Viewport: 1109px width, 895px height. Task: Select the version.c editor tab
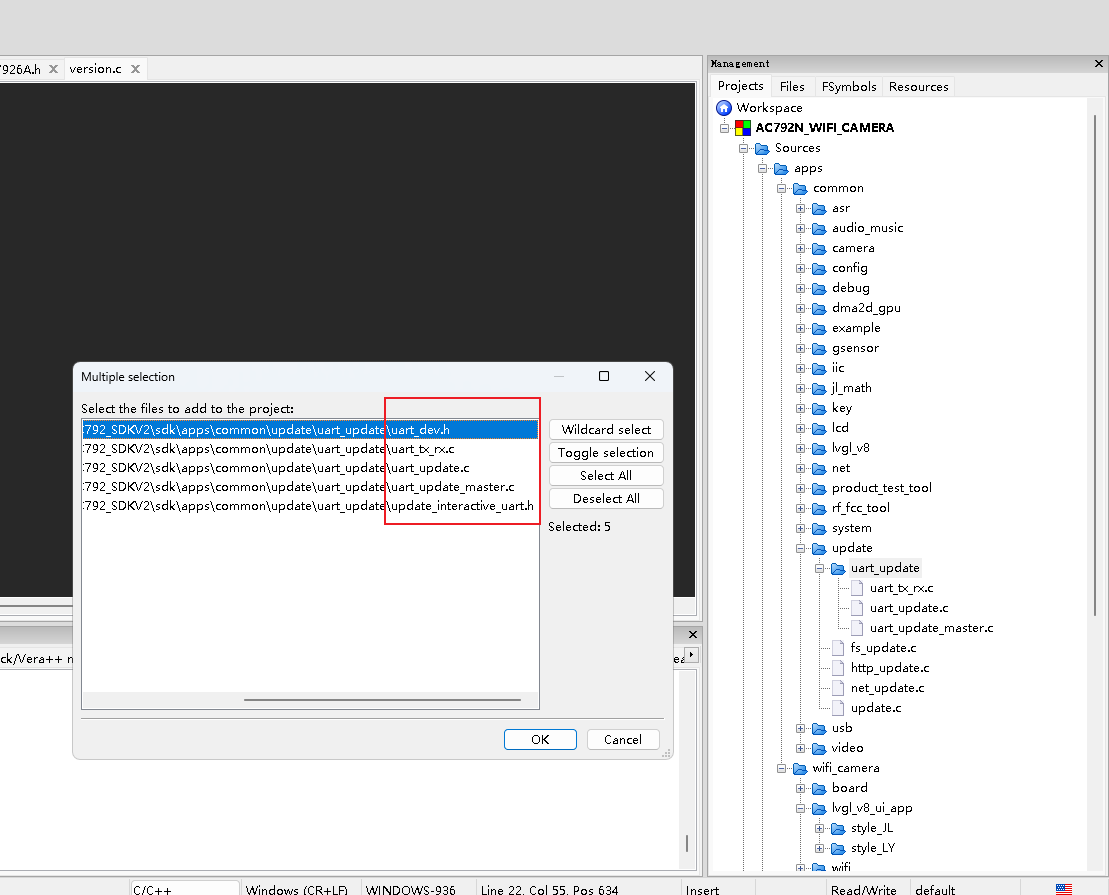click(x=95, y=69)
